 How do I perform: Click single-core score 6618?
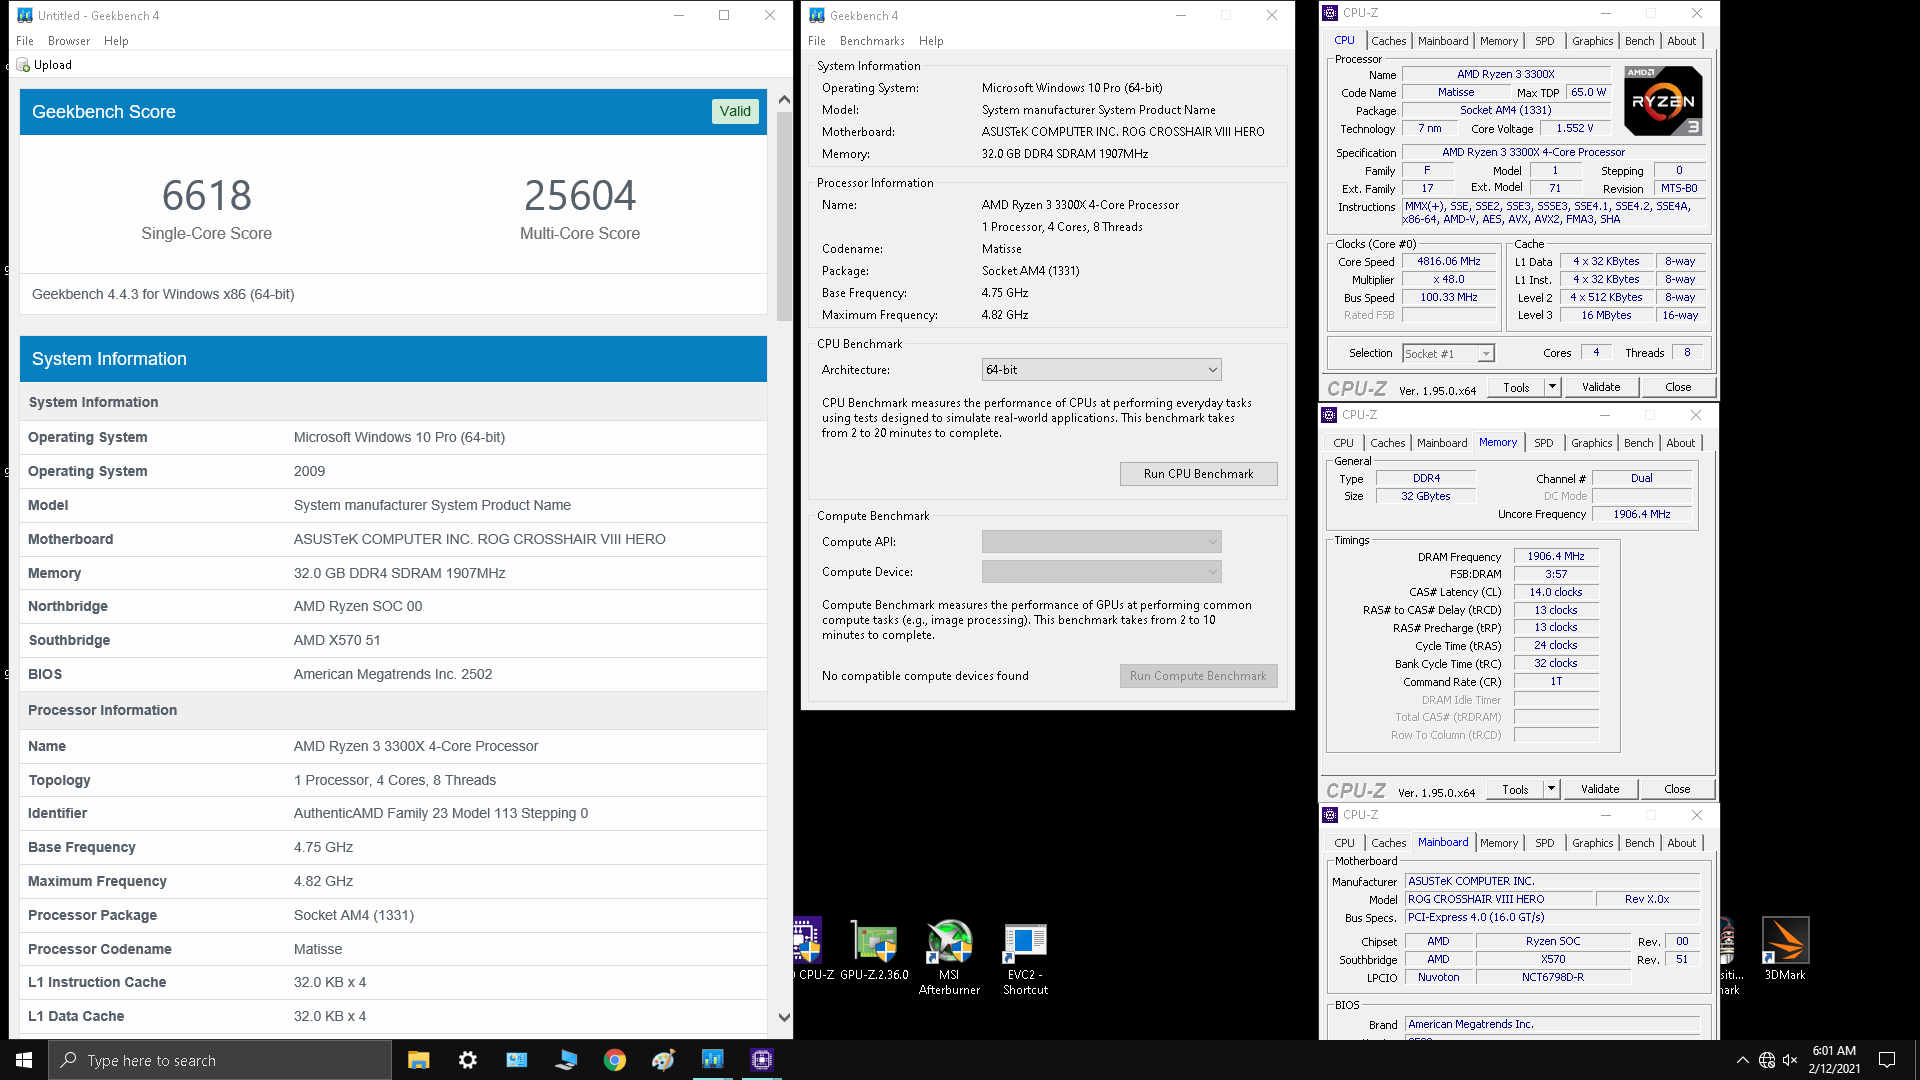[x=207, y=196]
